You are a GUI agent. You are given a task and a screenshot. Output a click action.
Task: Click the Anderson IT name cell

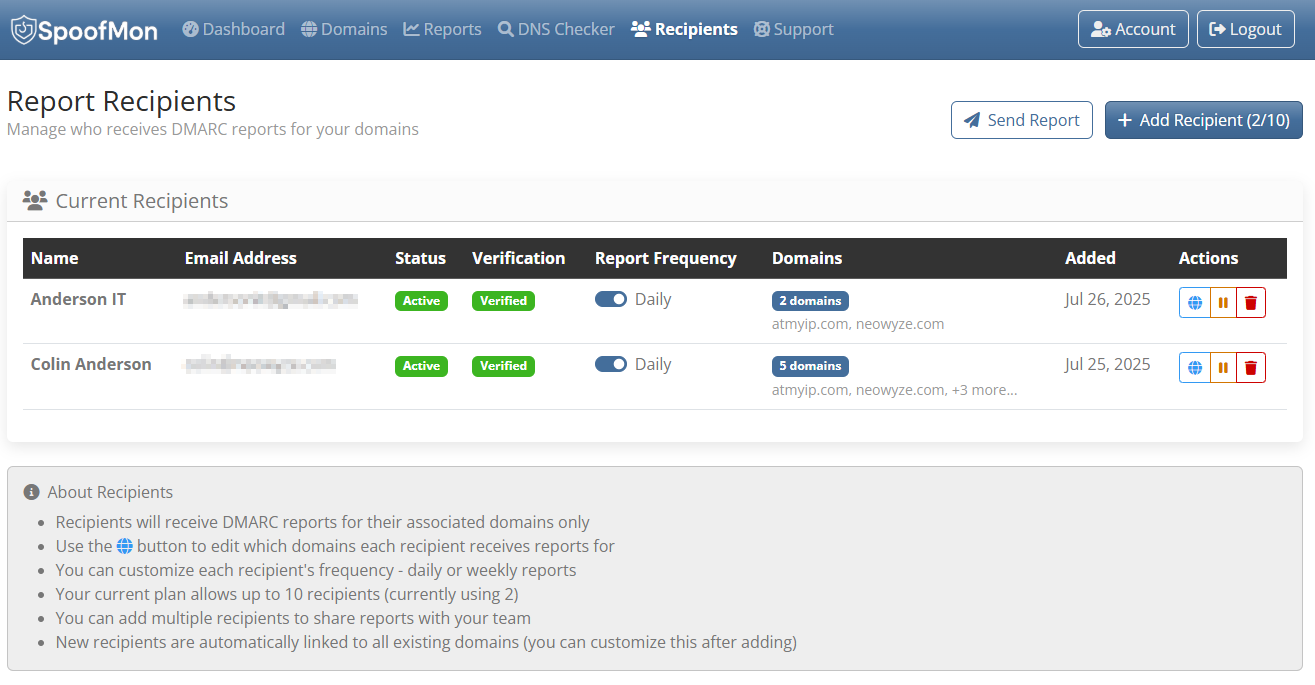point(79,299)
